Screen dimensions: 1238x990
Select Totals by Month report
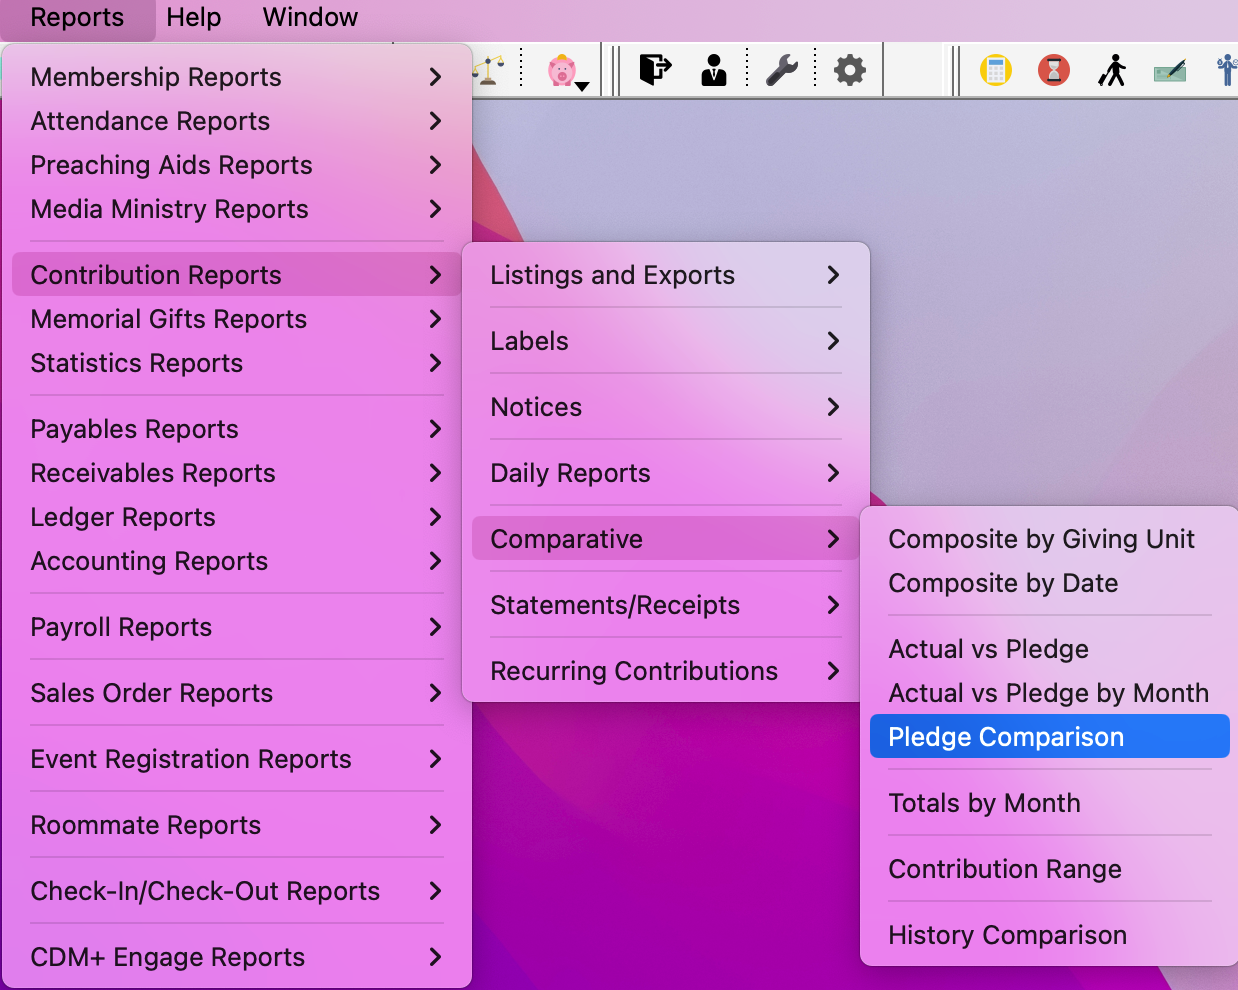pos(984,803)
